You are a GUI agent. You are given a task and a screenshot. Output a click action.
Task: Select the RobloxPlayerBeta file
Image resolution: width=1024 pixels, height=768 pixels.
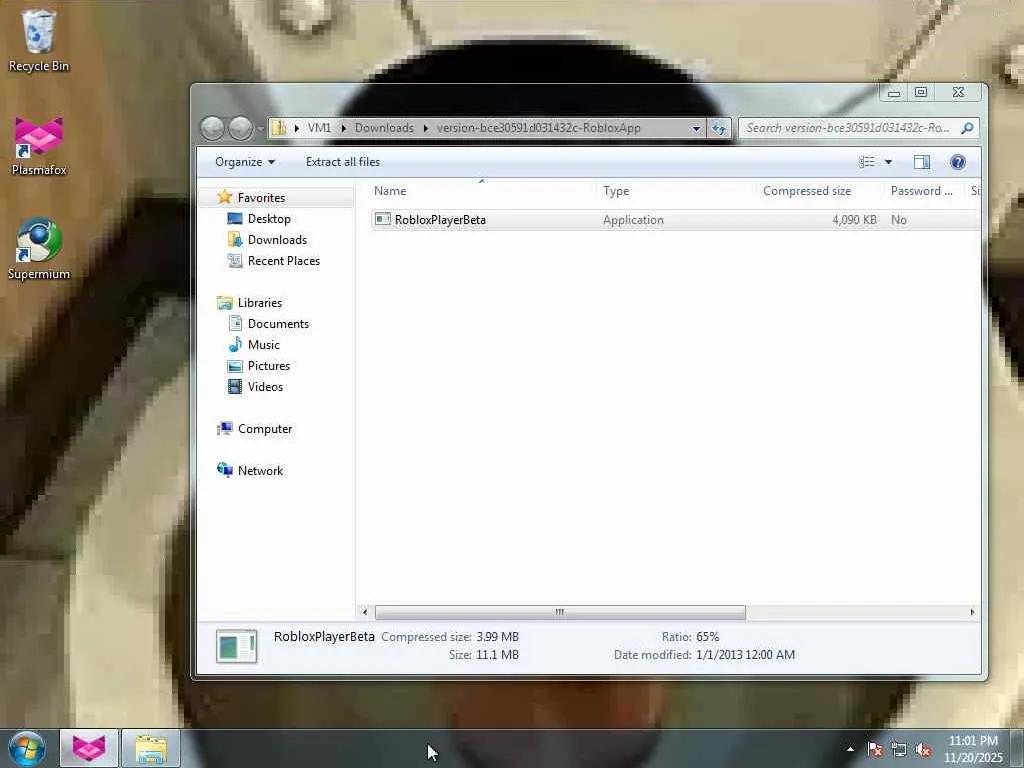pyautogui.click(x=675, y=220)
